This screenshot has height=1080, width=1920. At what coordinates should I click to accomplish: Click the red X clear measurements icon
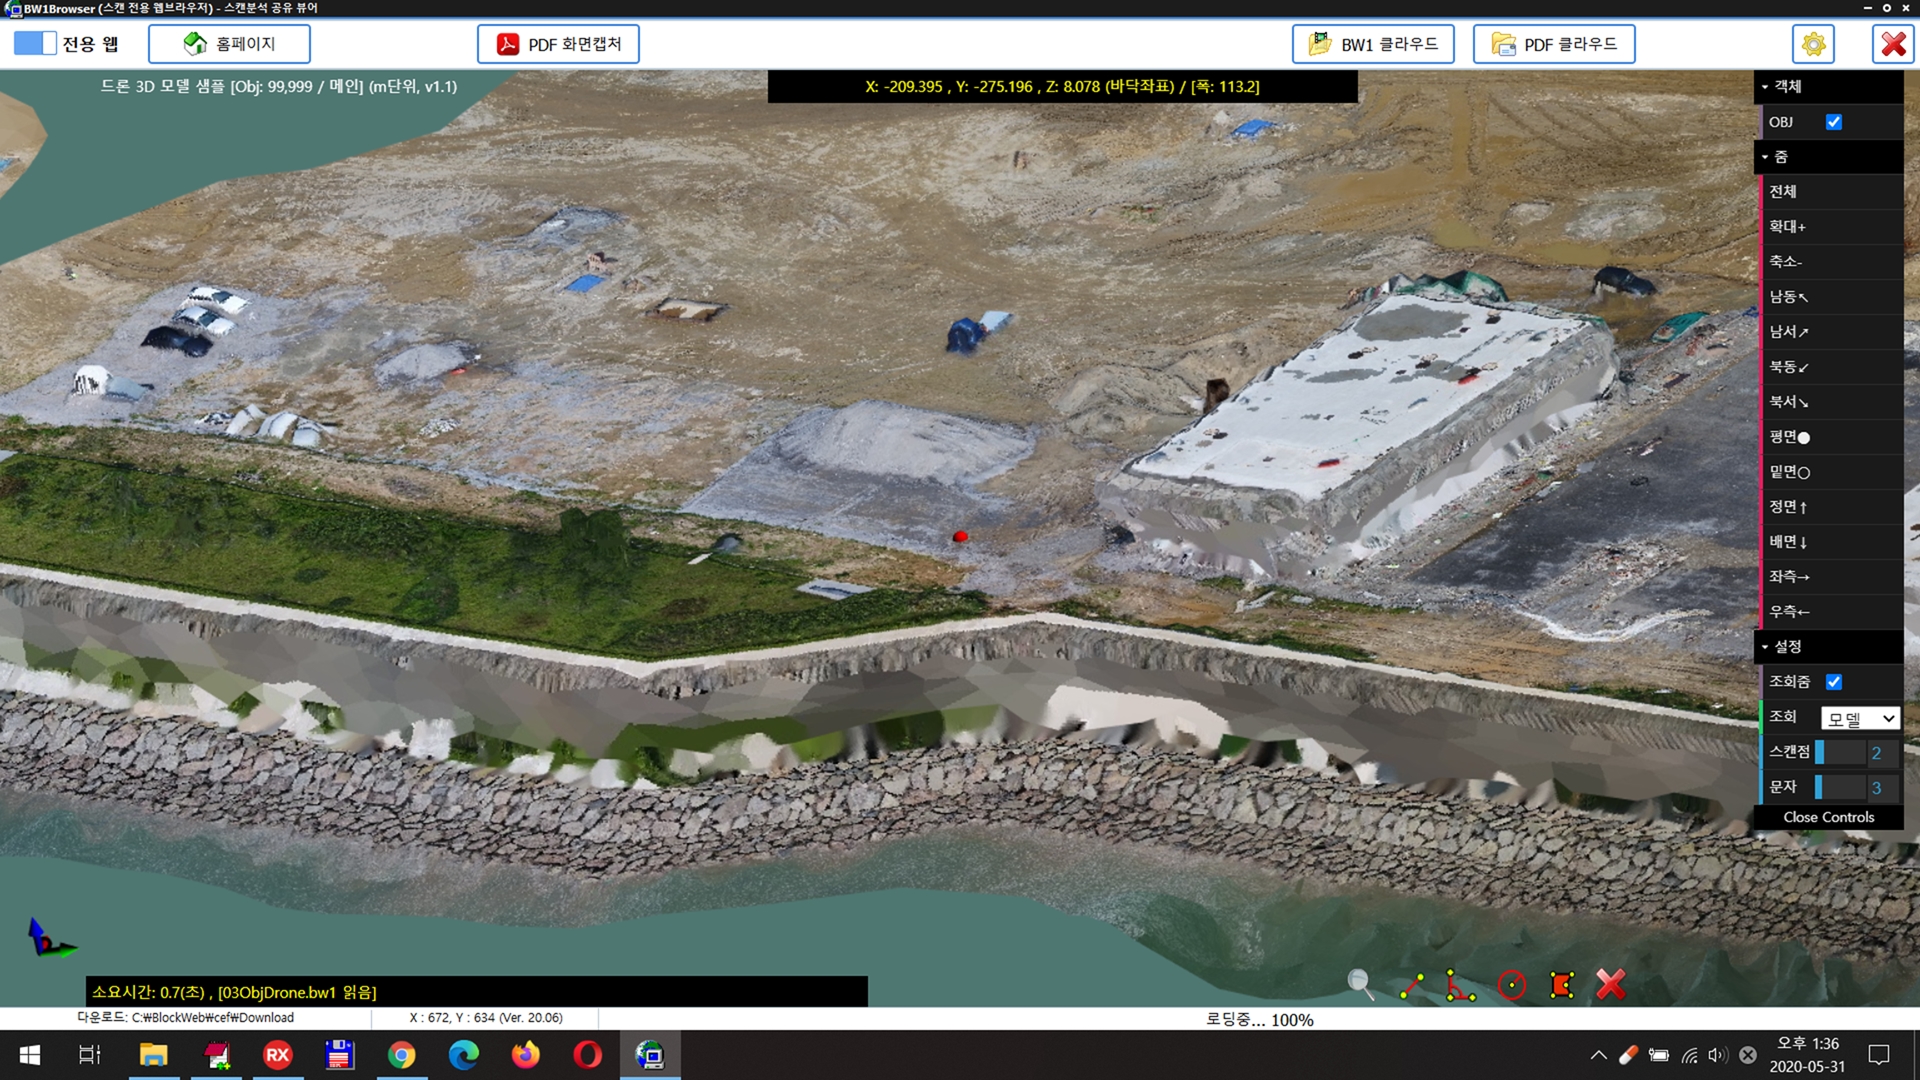pyautogui.click(x=1610, y=985)
